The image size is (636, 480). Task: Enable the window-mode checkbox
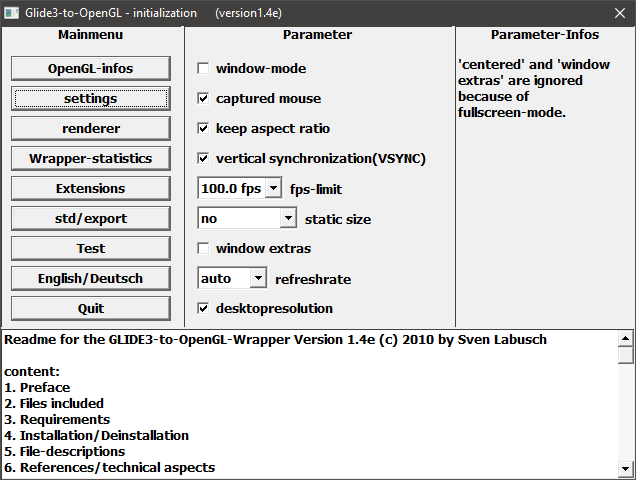(x=204, y=69)
